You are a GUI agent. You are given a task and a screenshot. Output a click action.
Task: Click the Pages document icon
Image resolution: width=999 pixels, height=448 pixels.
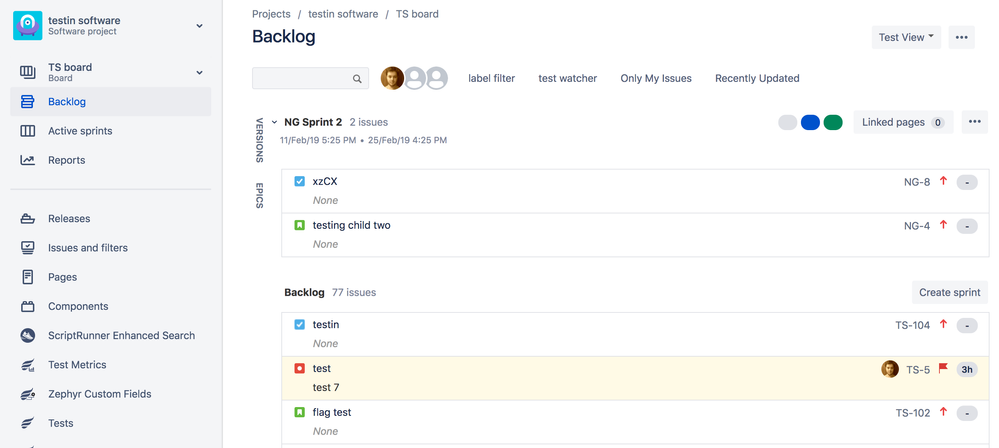click(27, 277)
